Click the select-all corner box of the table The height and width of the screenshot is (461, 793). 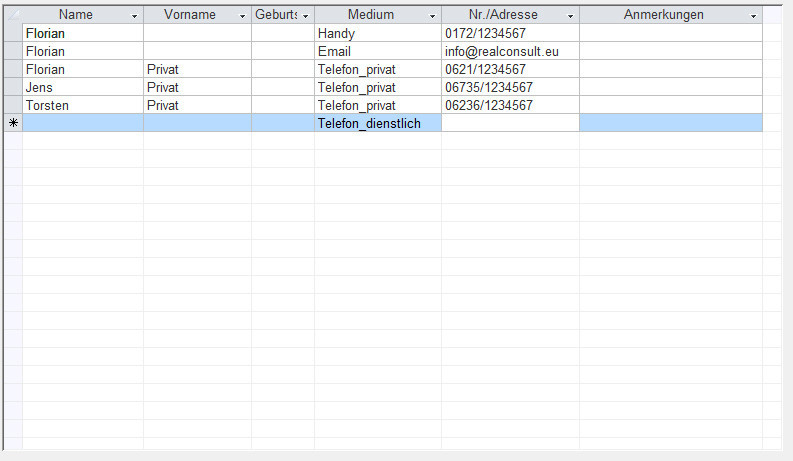pyautogui.click(x=13, y=15)
